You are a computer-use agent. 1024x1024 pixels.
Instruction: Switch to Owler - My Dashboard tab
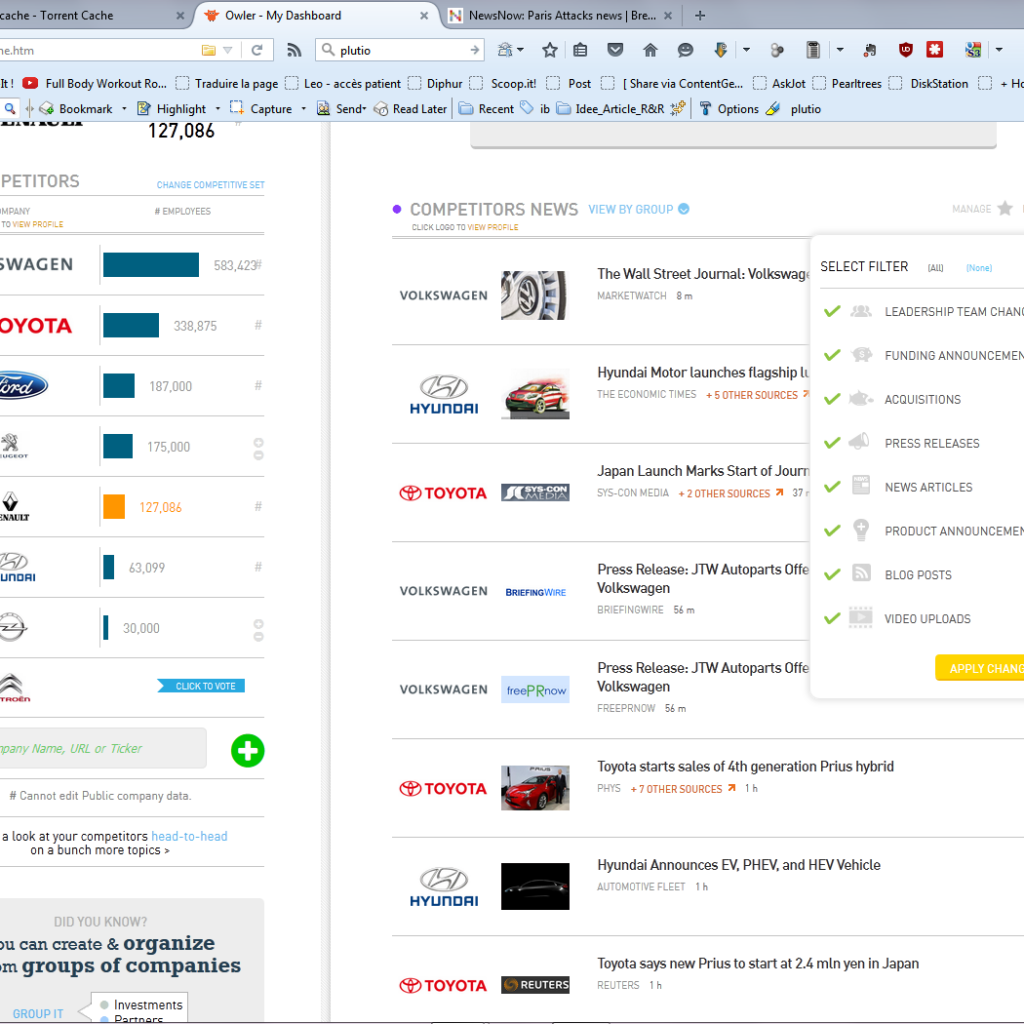(x=317, y=15)
